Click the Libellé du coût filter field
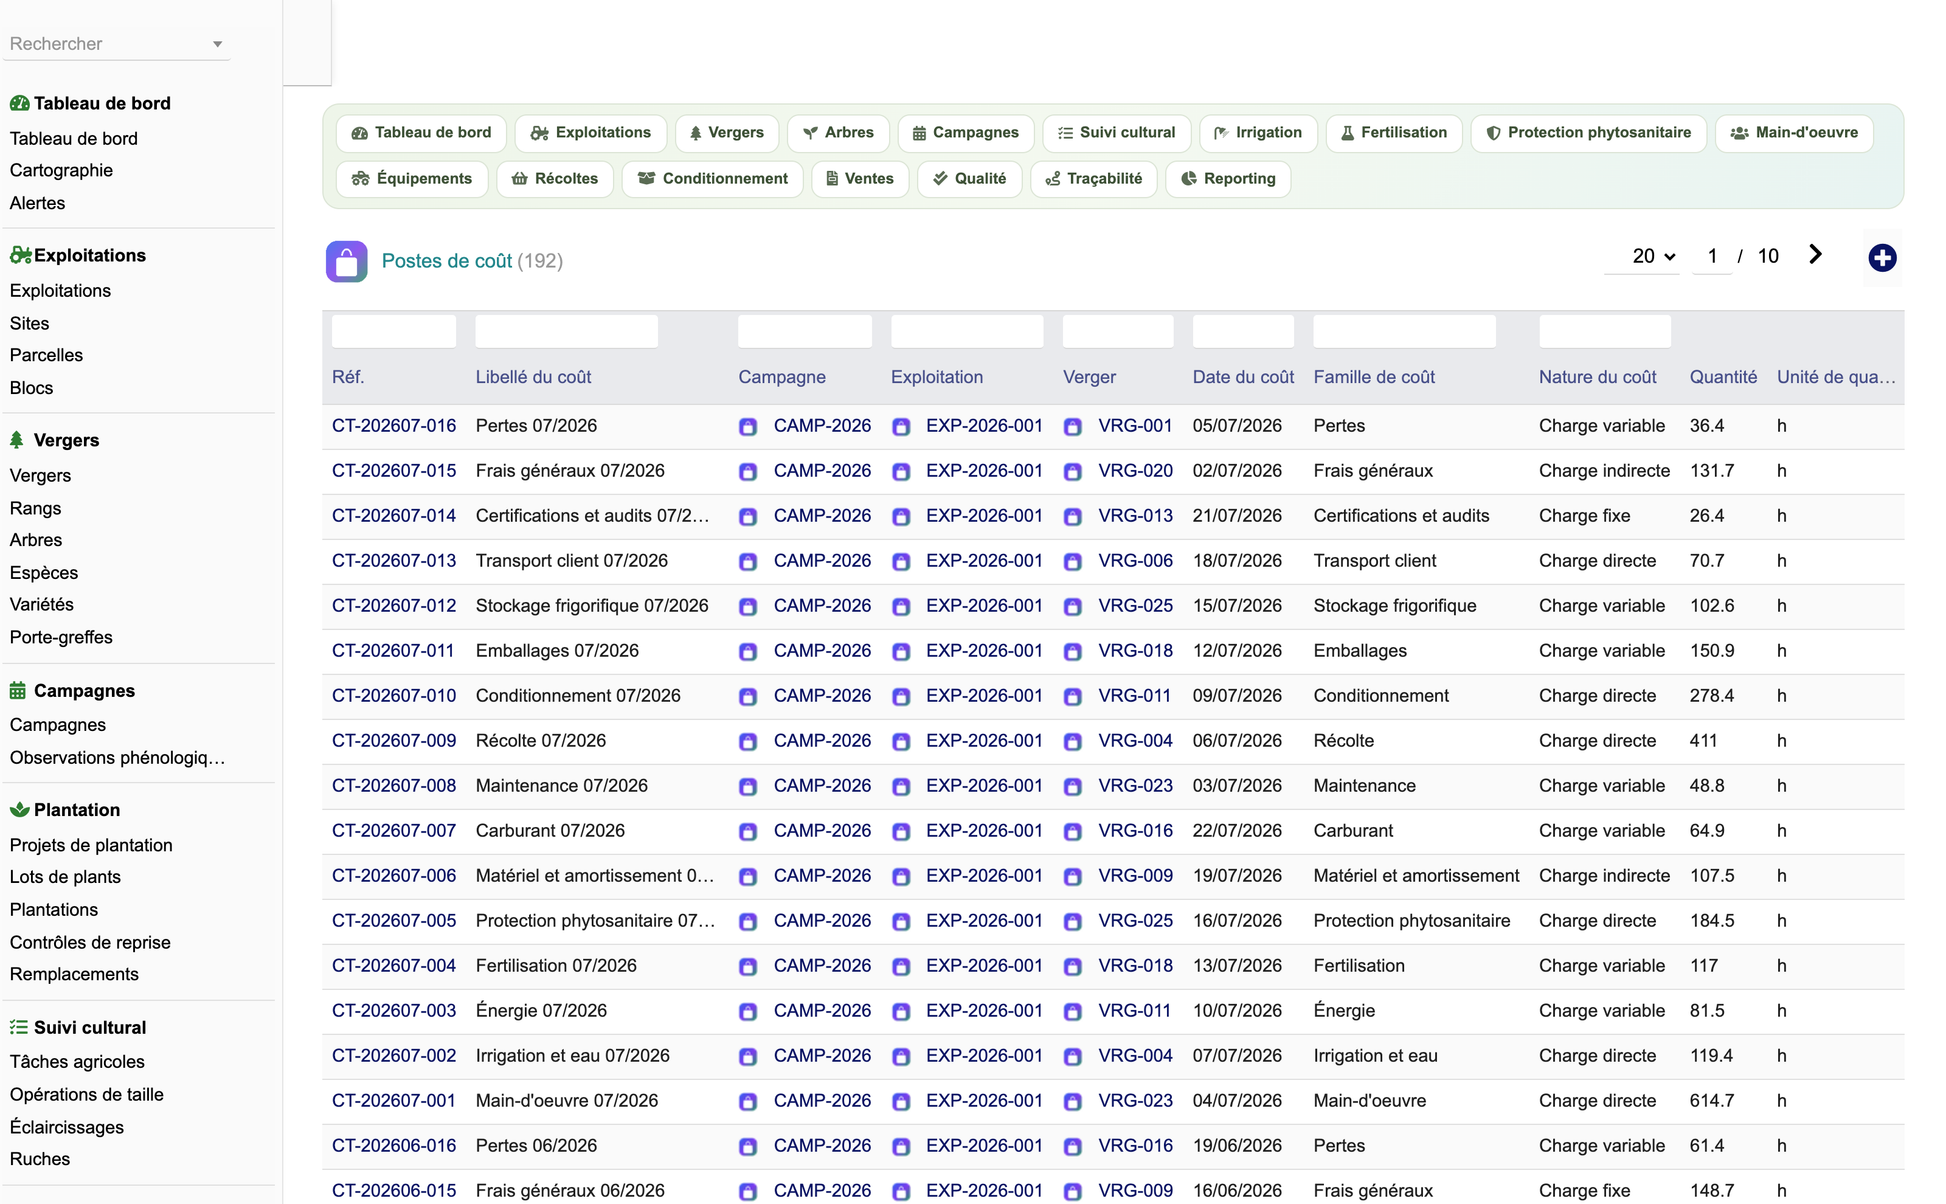 click(567, 332)
